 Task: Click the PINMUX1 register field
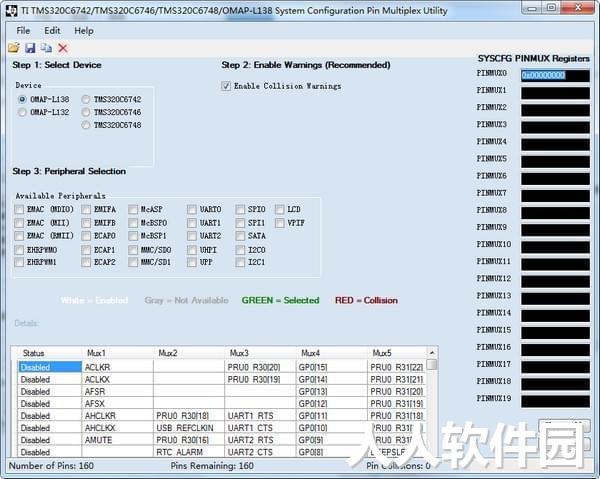(555, 93)
